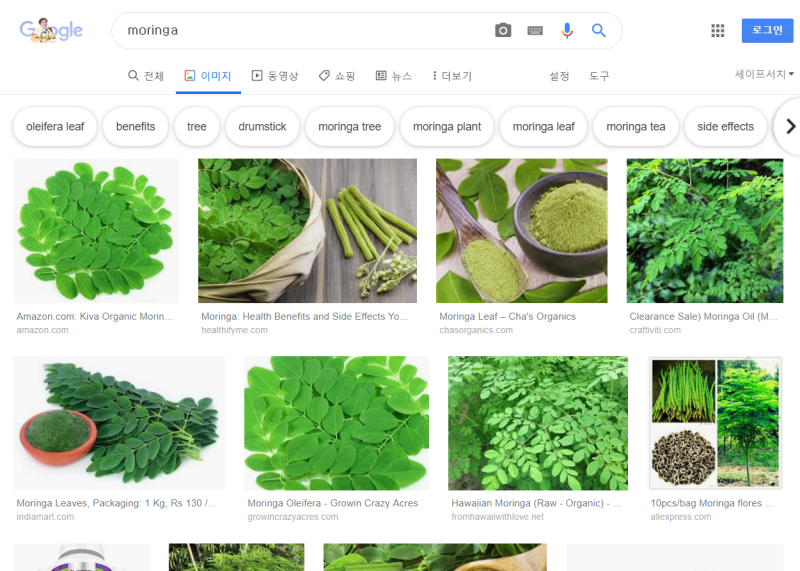This screenshot has width=800, height=571.
Task: Click 'Moringa: Health Benefits and Side Effects' title
Action: [x=304, y=316]
